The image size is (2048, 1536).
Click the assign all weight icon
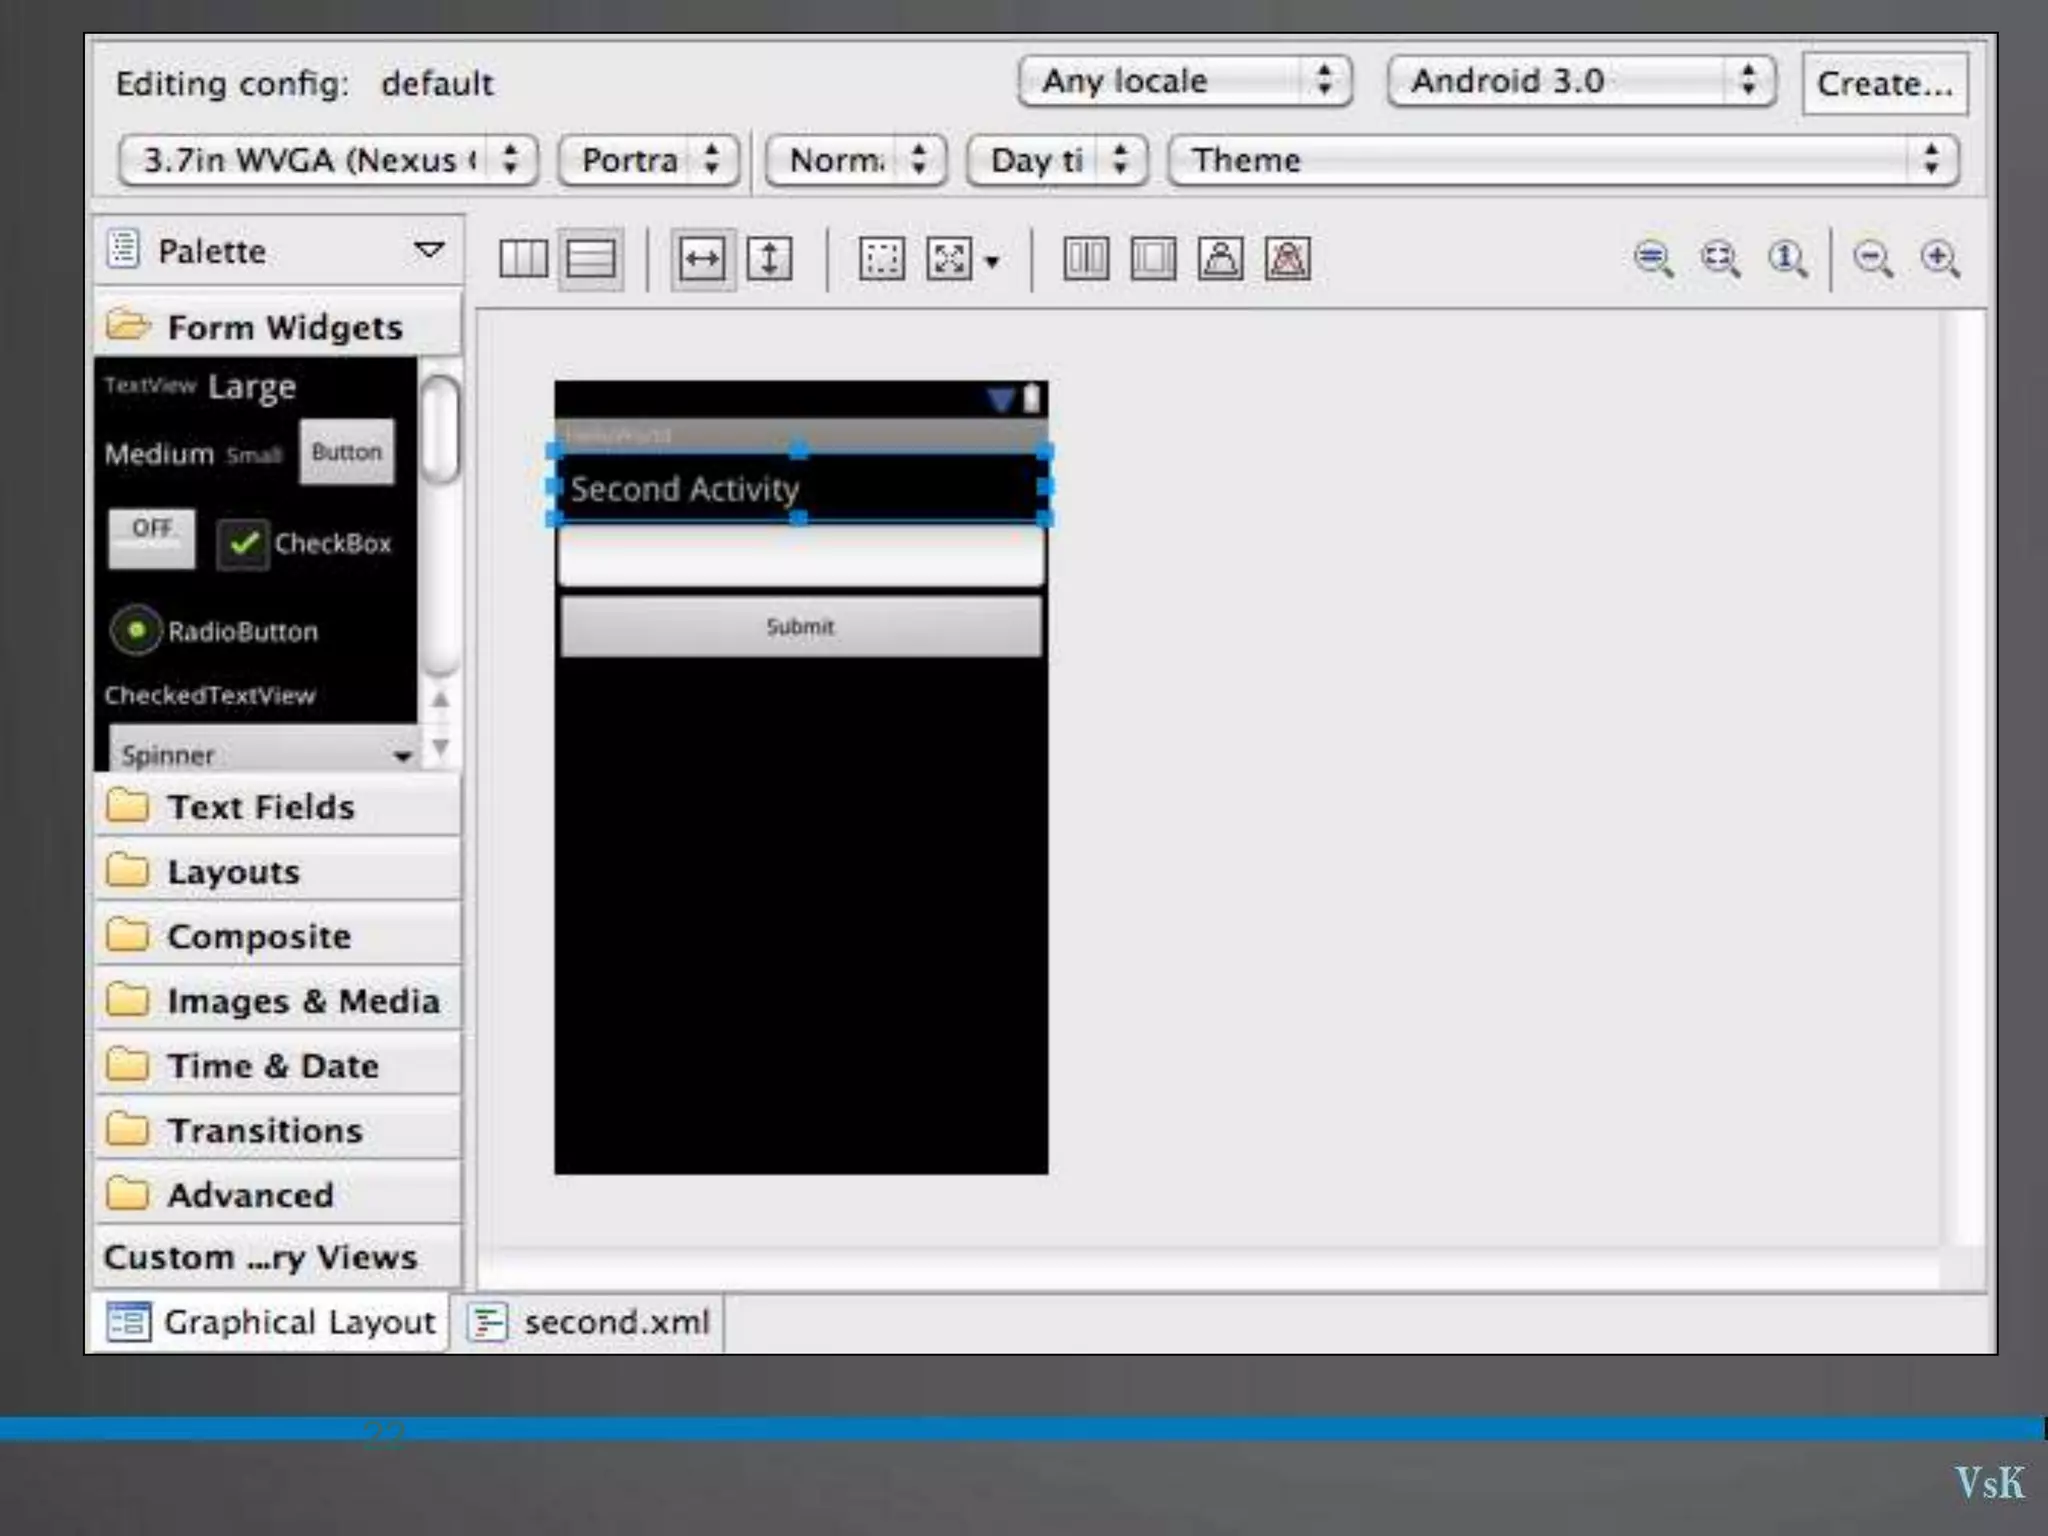click(x=1153, y=259)
